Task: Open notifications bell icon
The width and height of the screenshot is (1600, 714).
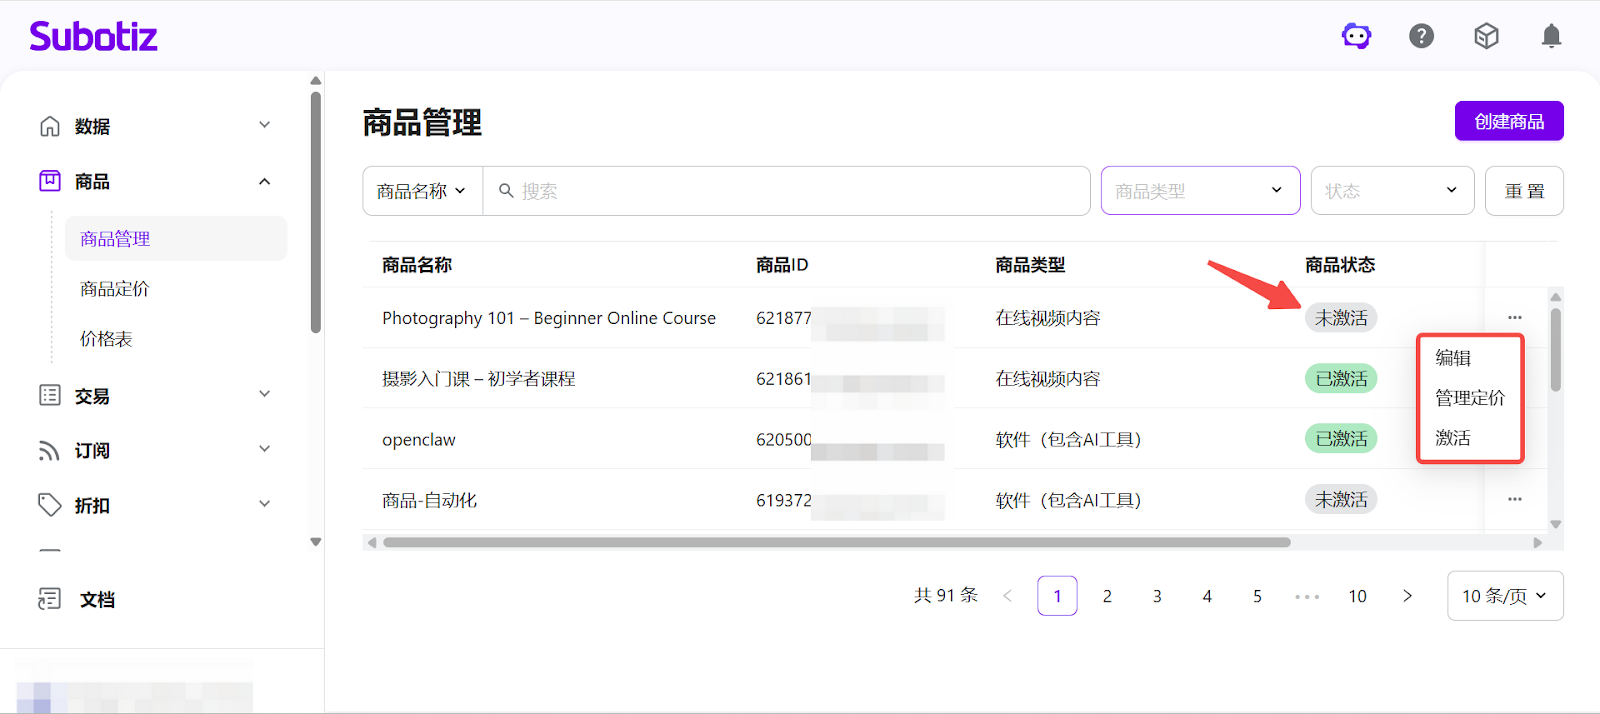Action: tap(1551, 37)
